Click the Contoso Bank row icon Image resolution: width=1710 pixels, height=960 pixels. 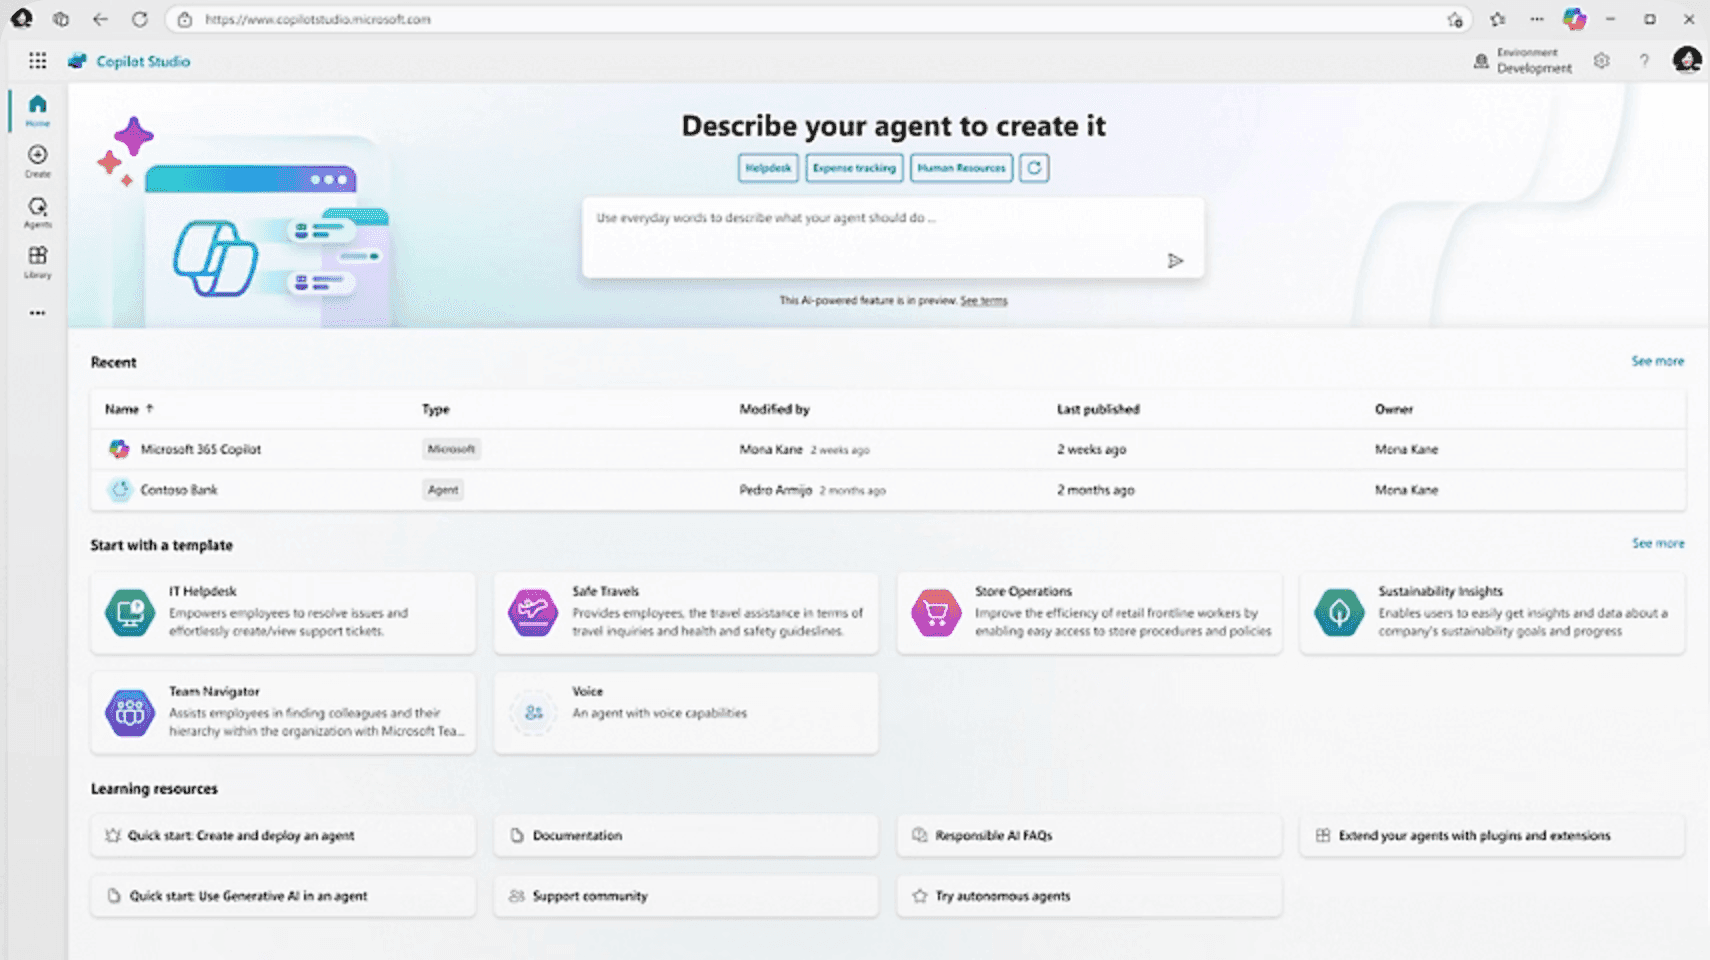(119, 490)
